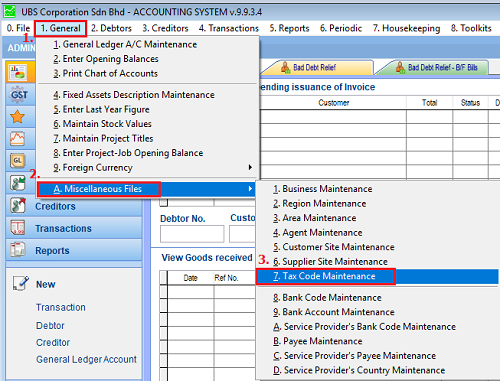Image resolution: width=500 pixels, height=381 pixels.
Task: Click the Reports icon in the sidebar
Action: point(18,250)
